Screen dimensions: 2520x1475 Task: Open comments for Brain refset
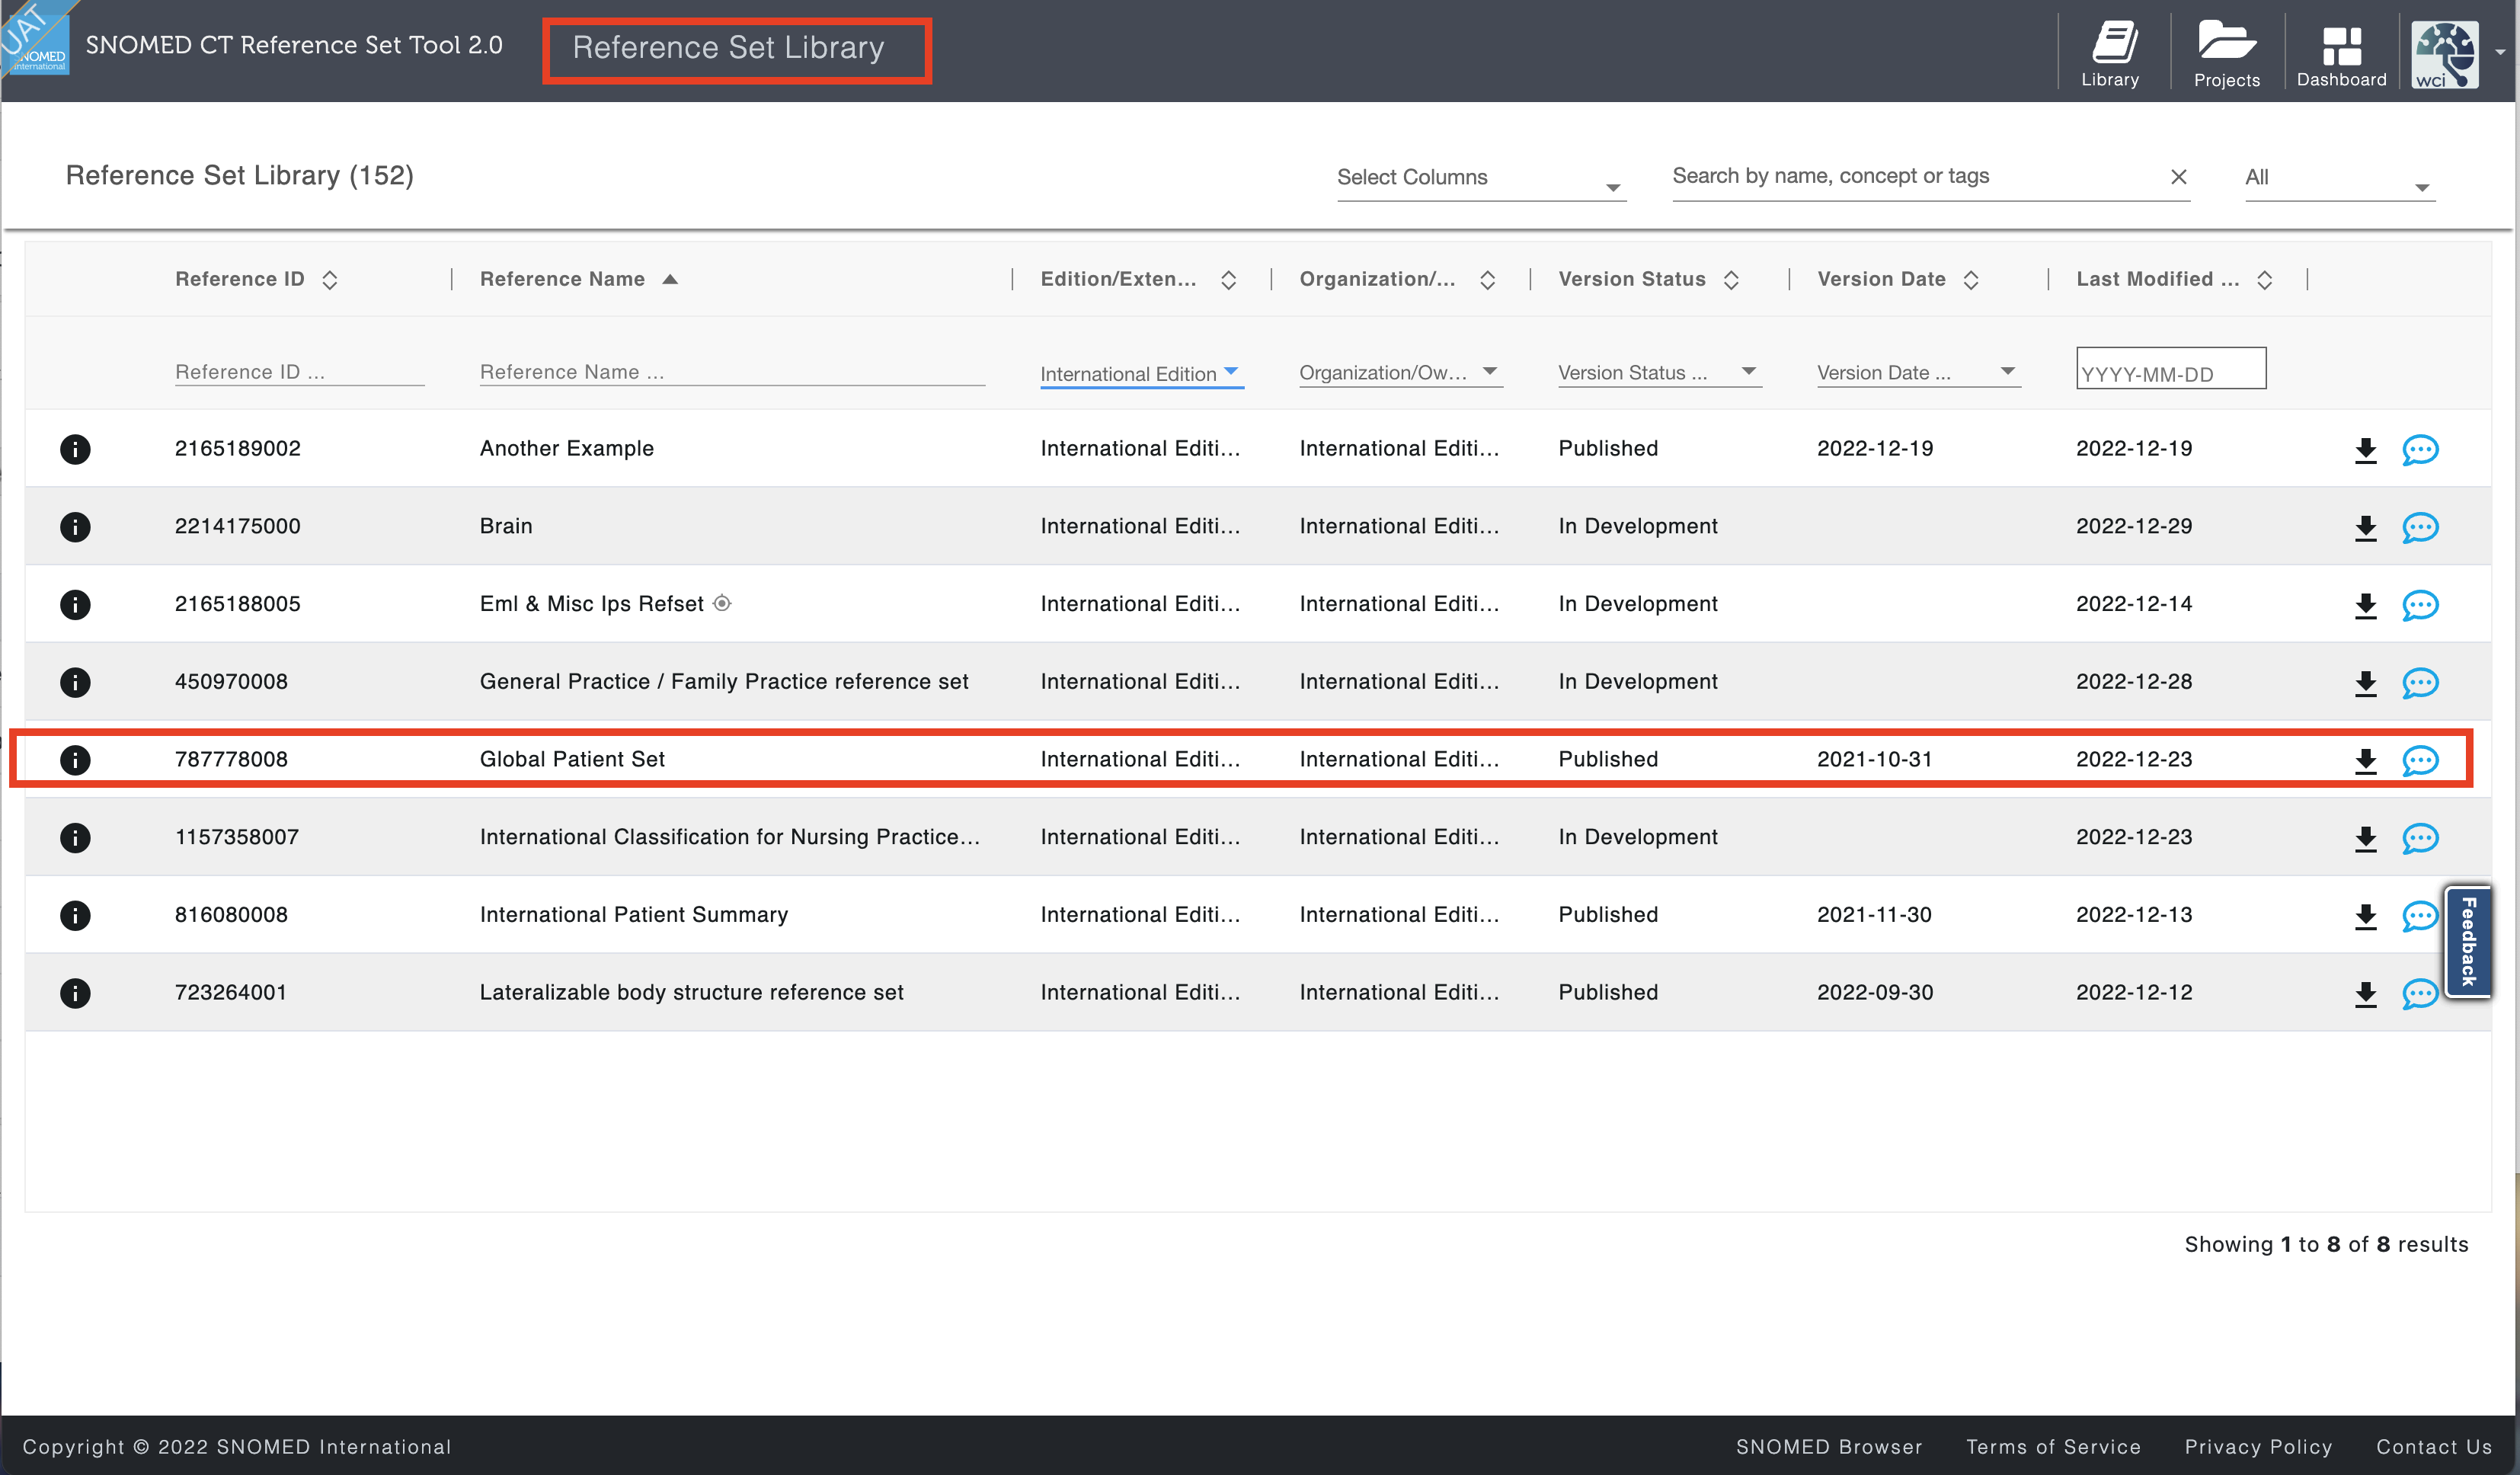click(x=2420, y=528)
